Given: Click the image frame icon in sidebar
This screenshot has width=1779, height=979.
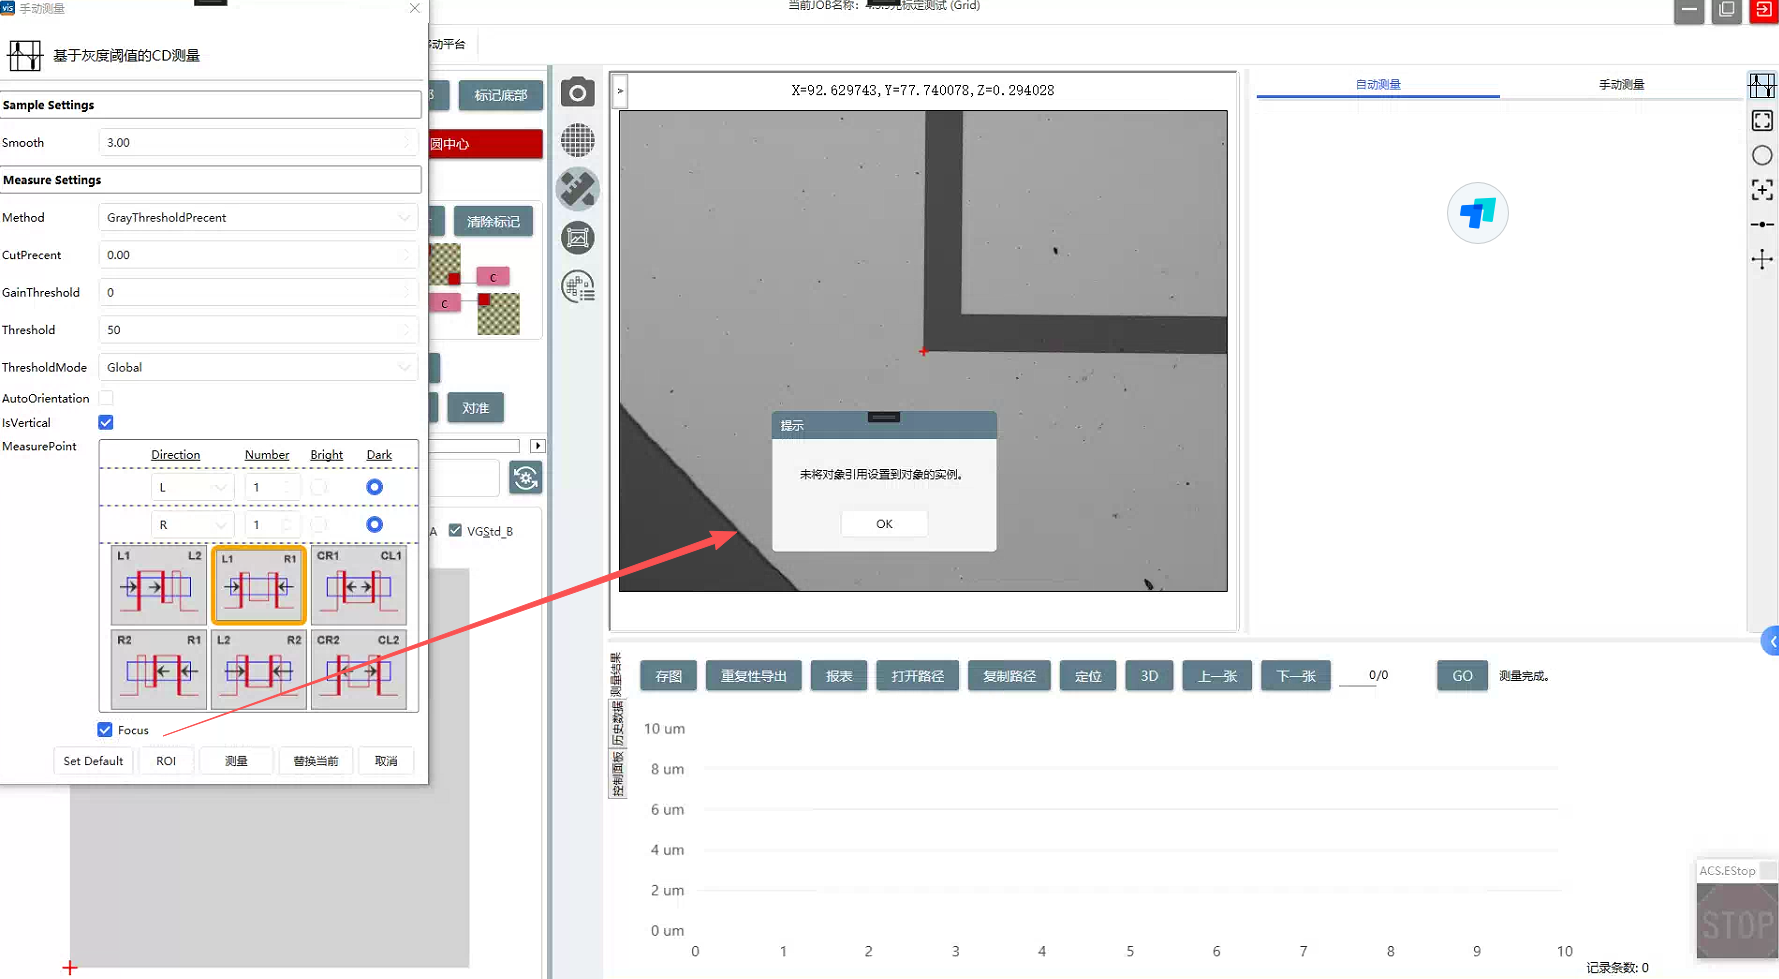Looking at the screenshot, I should point(577,238).
